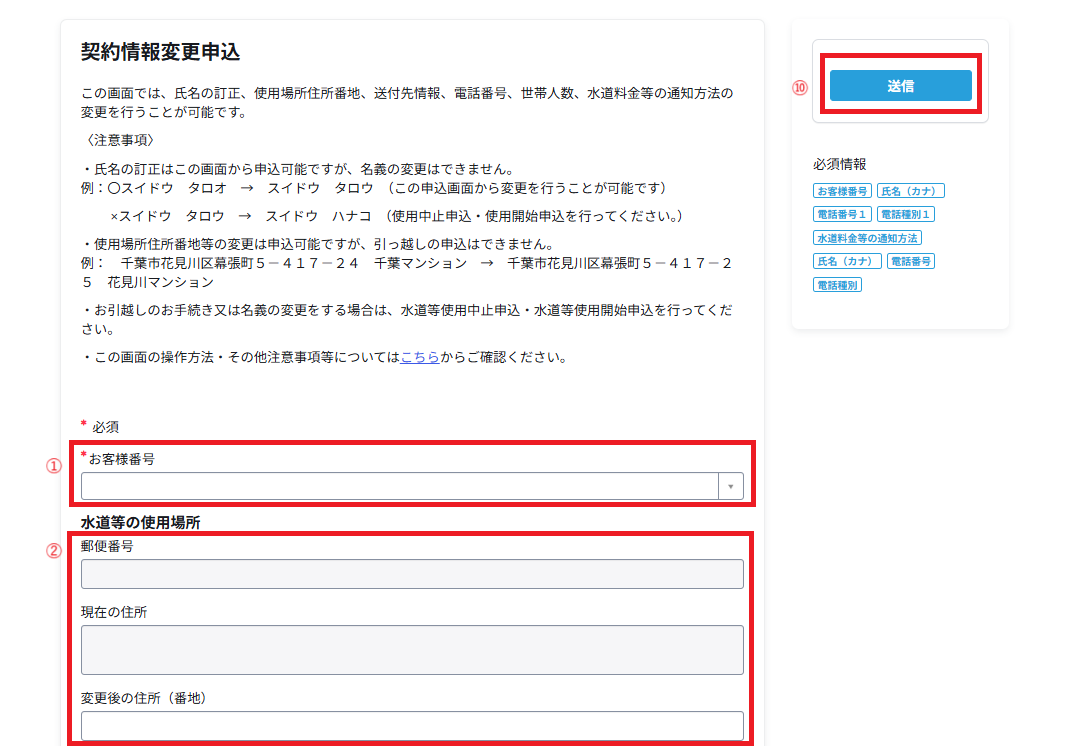Screen dimensions: 1066x746
Task: Click the 電話番号 tag without a number
Action: click(x=911, y=261)
